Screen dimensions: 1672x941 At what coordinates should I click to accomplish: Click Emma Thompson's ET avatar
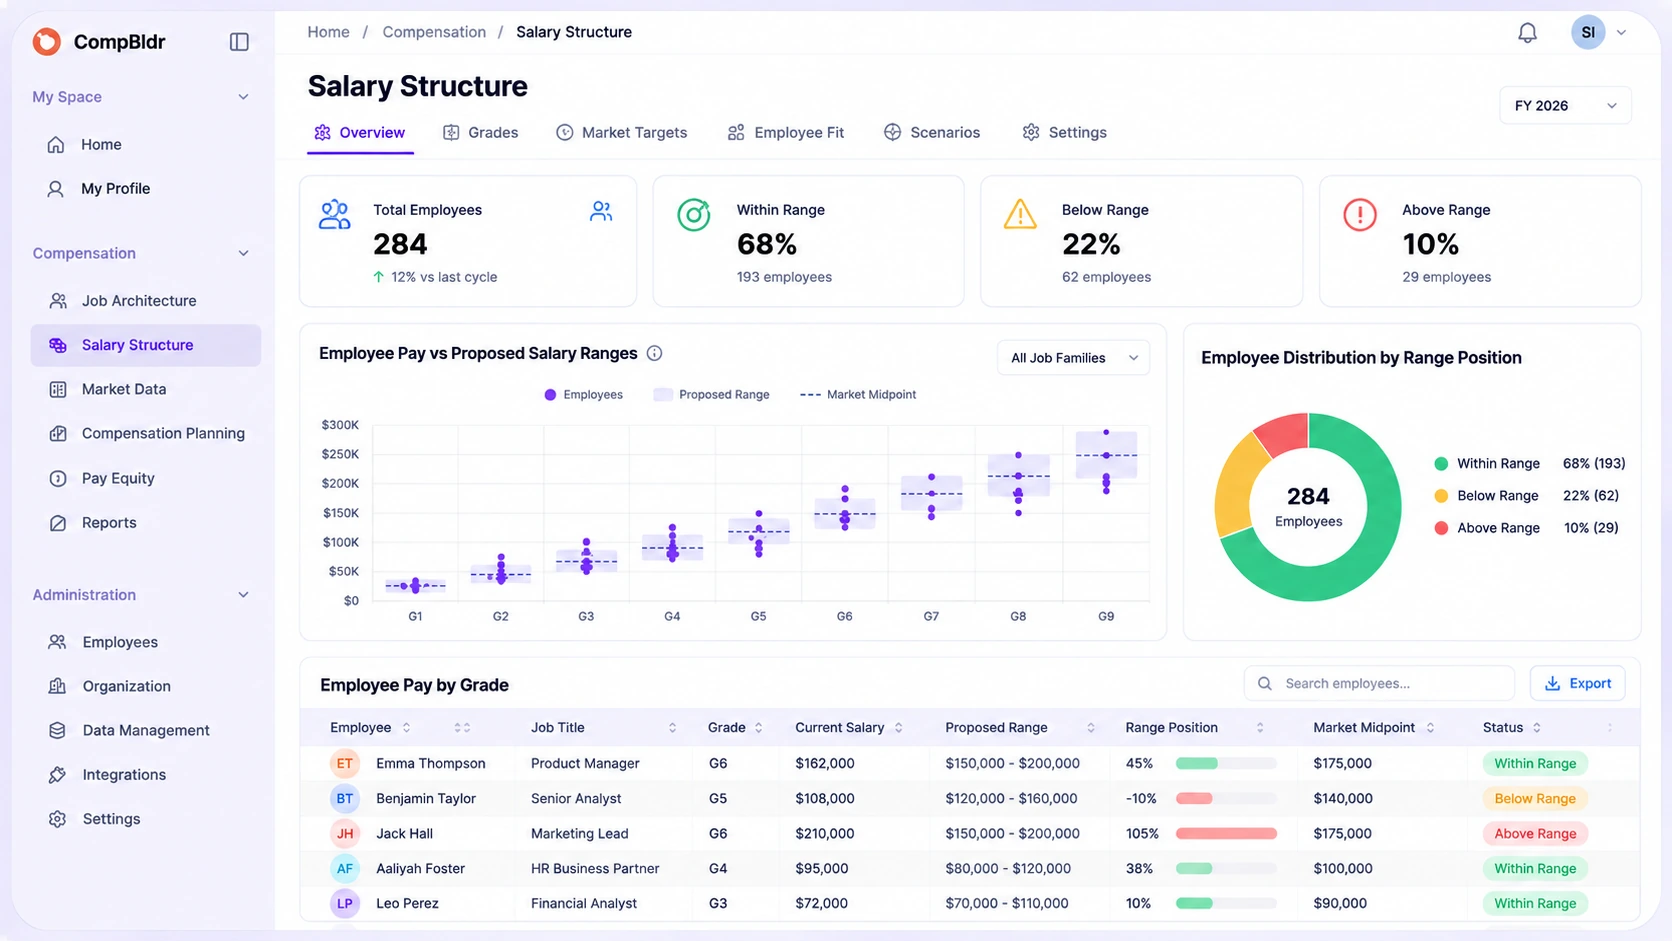coord(344,763)
